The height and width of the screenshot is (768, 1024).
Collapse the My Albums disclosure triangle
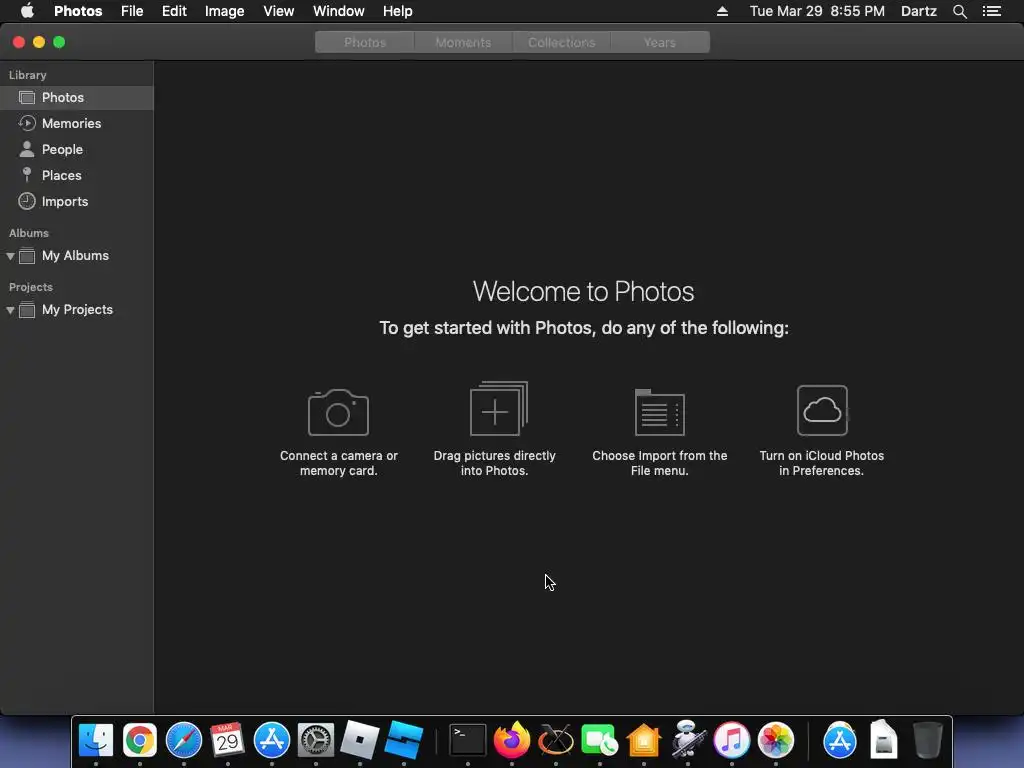(x=10, y=256)
